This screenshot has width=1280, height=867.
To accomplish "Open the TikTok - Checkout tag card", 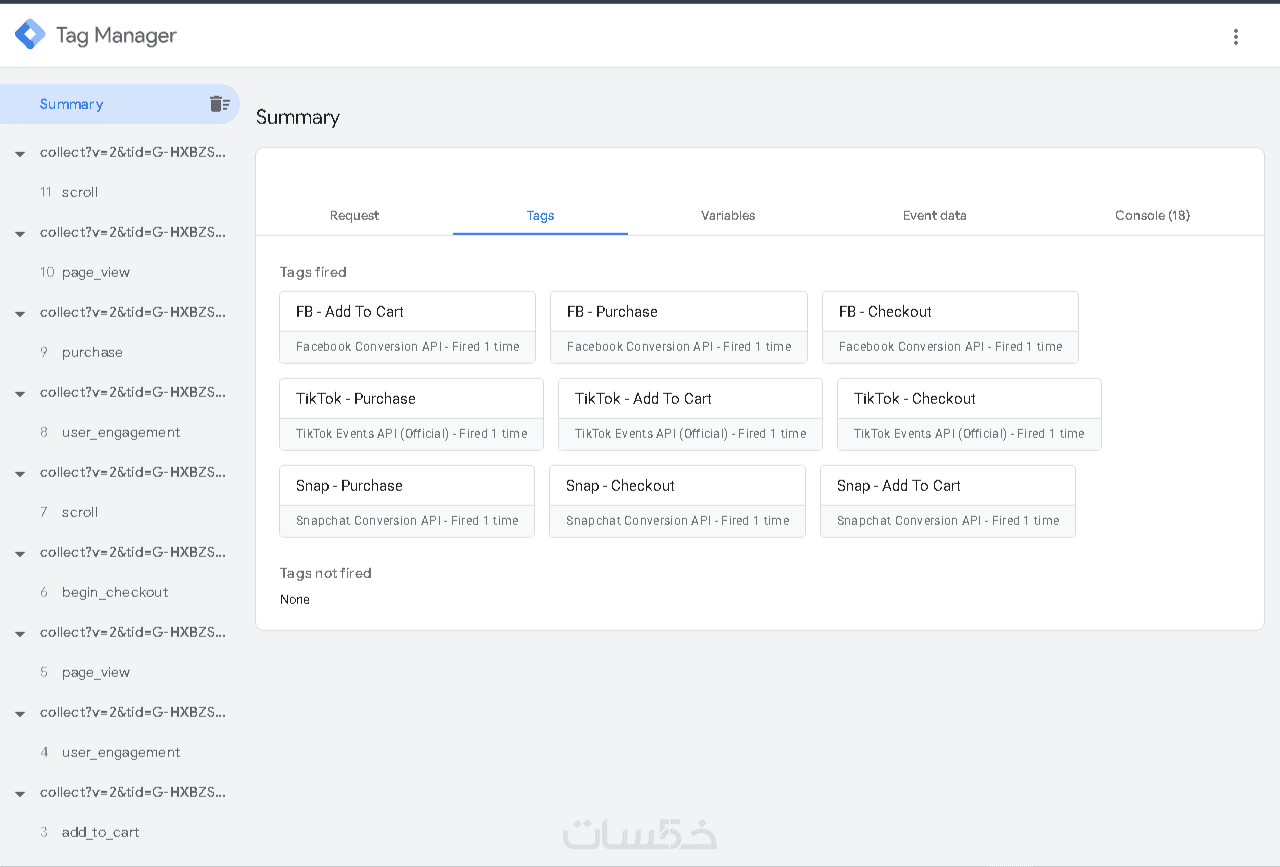I will pyautogui.click(x=969, y=414).
